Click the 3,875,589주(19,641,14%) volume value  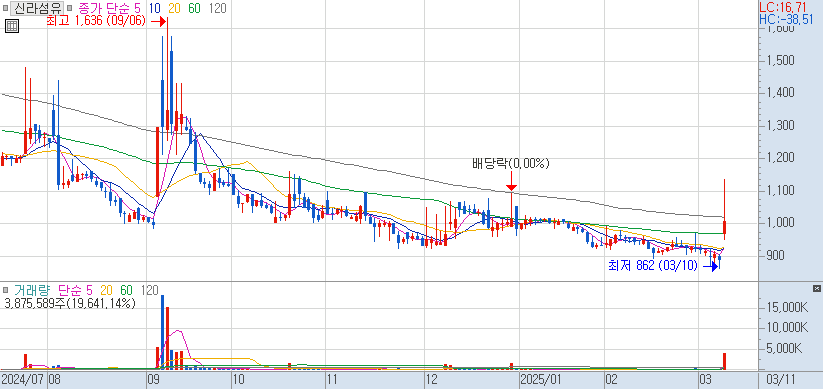69,303
